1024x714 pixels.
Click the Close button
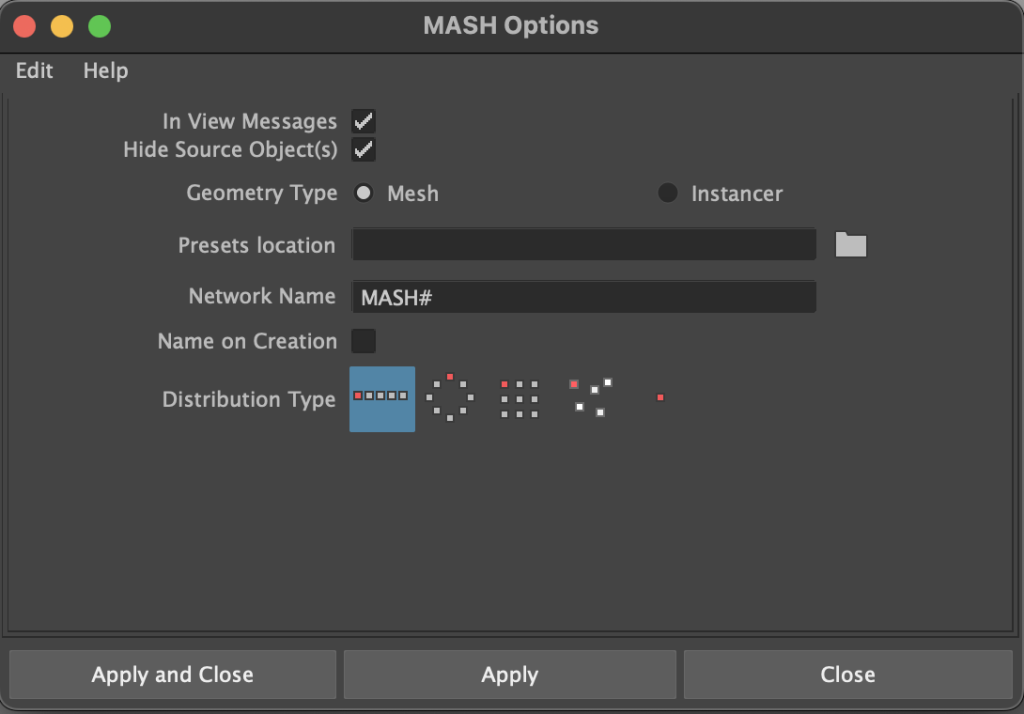click(848, 674)
